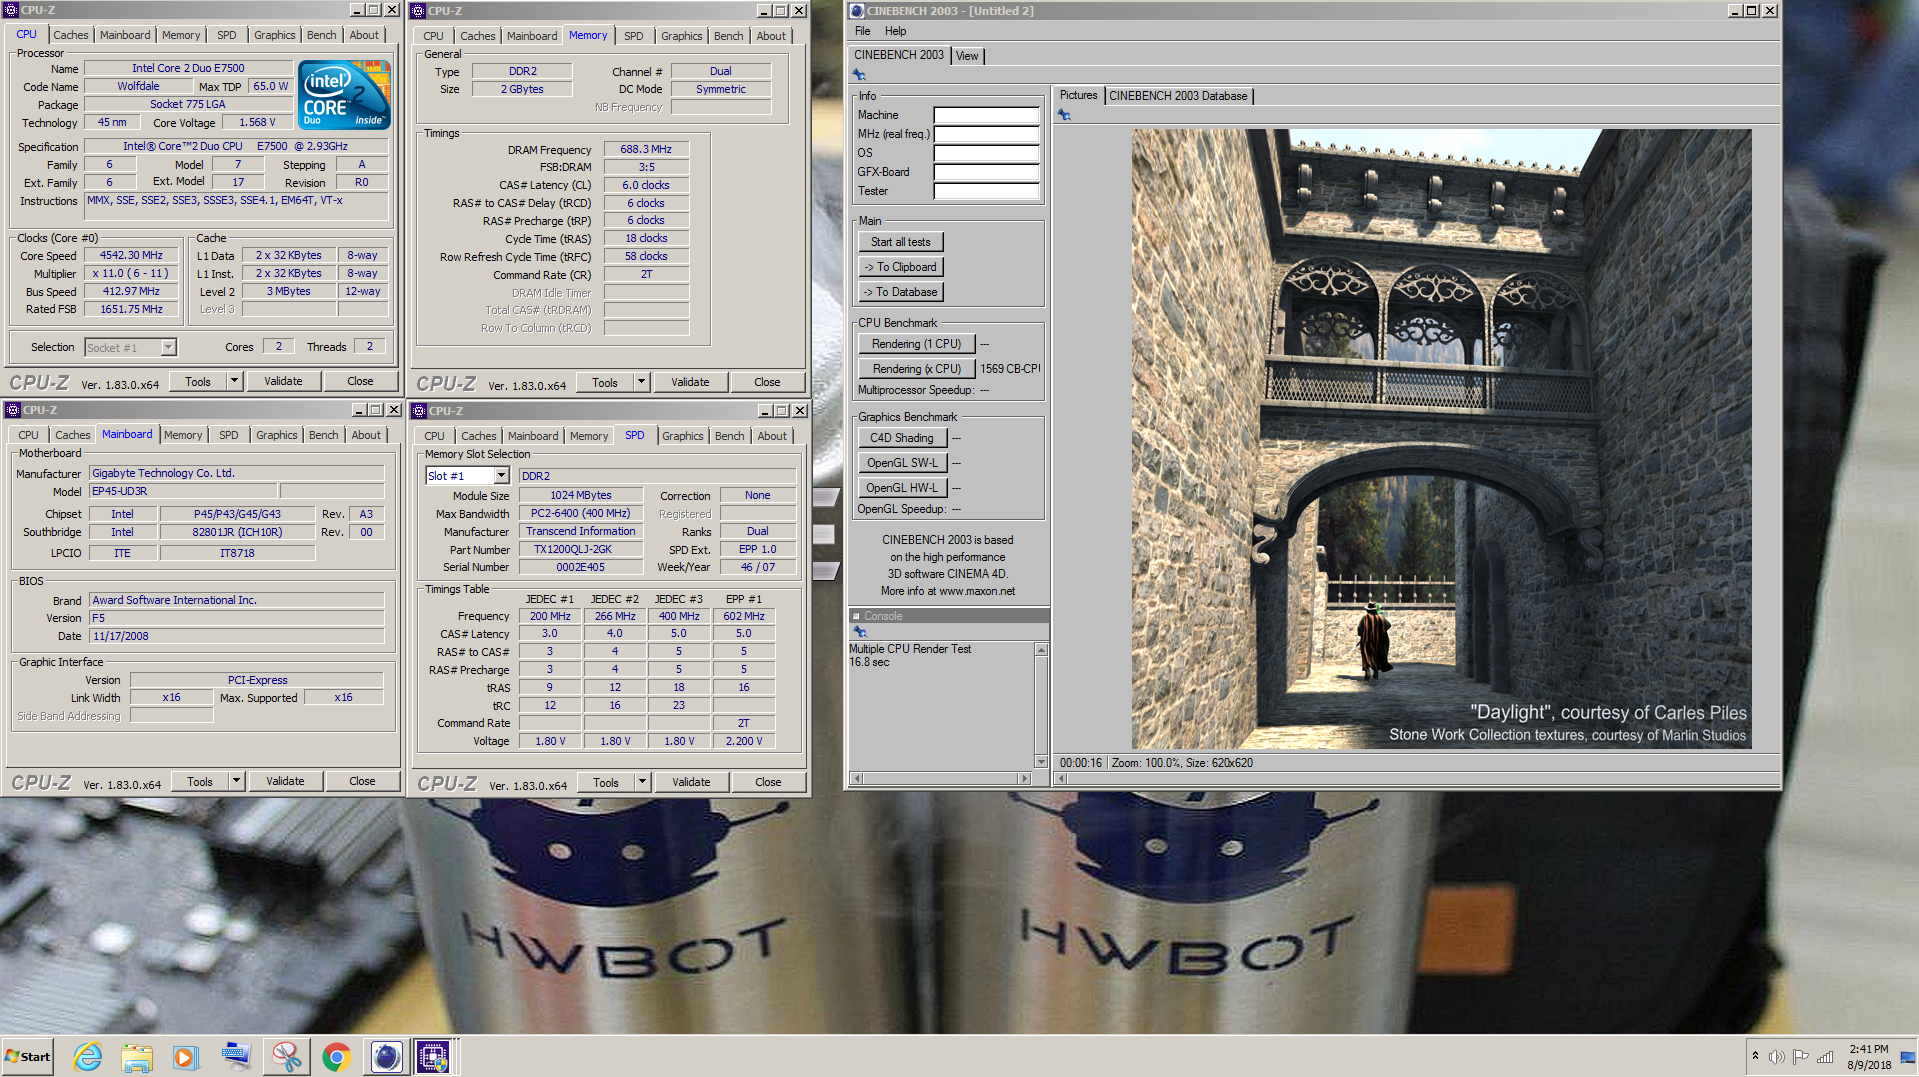Click Tools button in Mainboard tab window
This screenshot has height=1077, width=1919.
(200, 781)
